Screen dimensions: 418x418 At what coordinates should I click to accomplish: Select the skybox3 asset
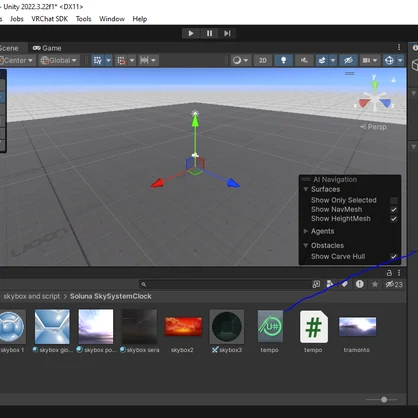tap(227, 331)
